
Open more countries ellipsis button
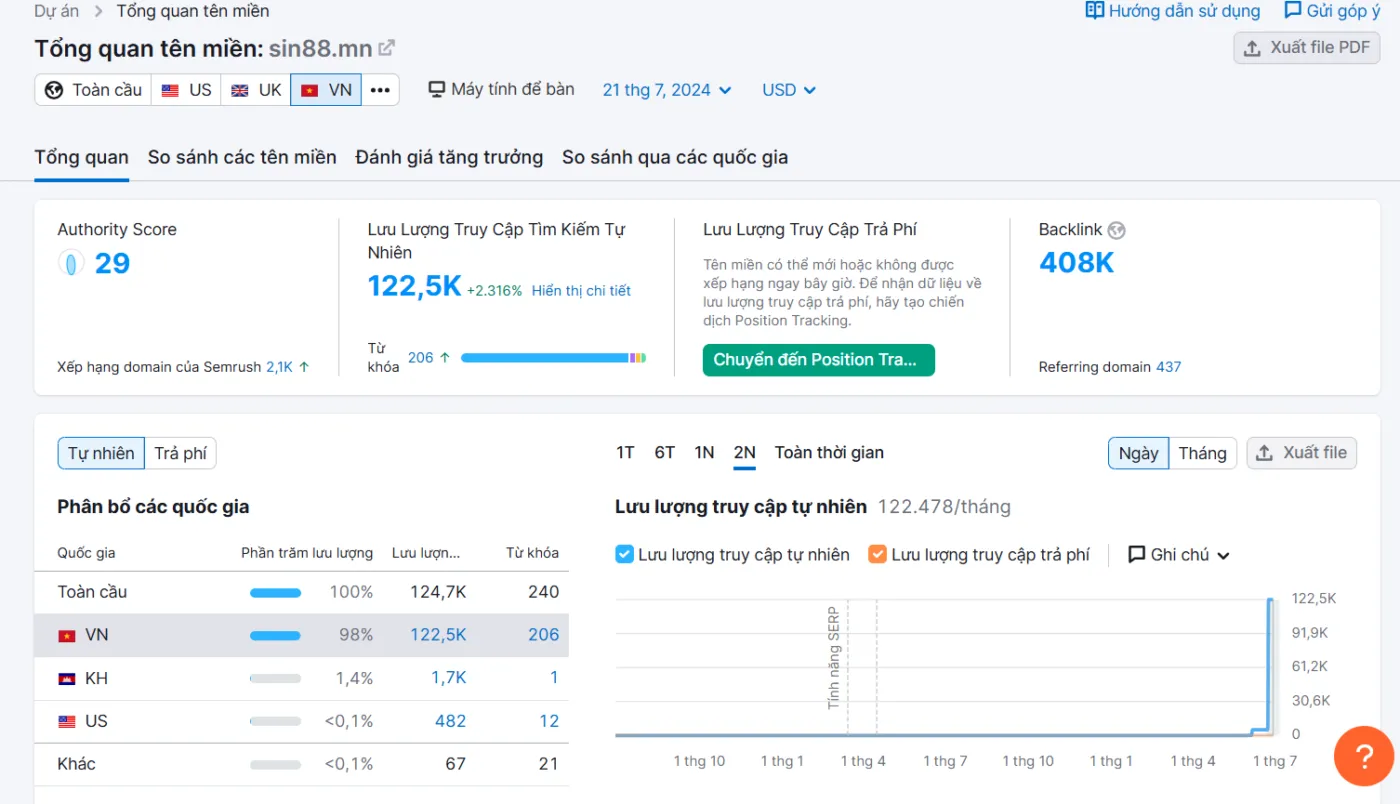[x=380, y=90]
